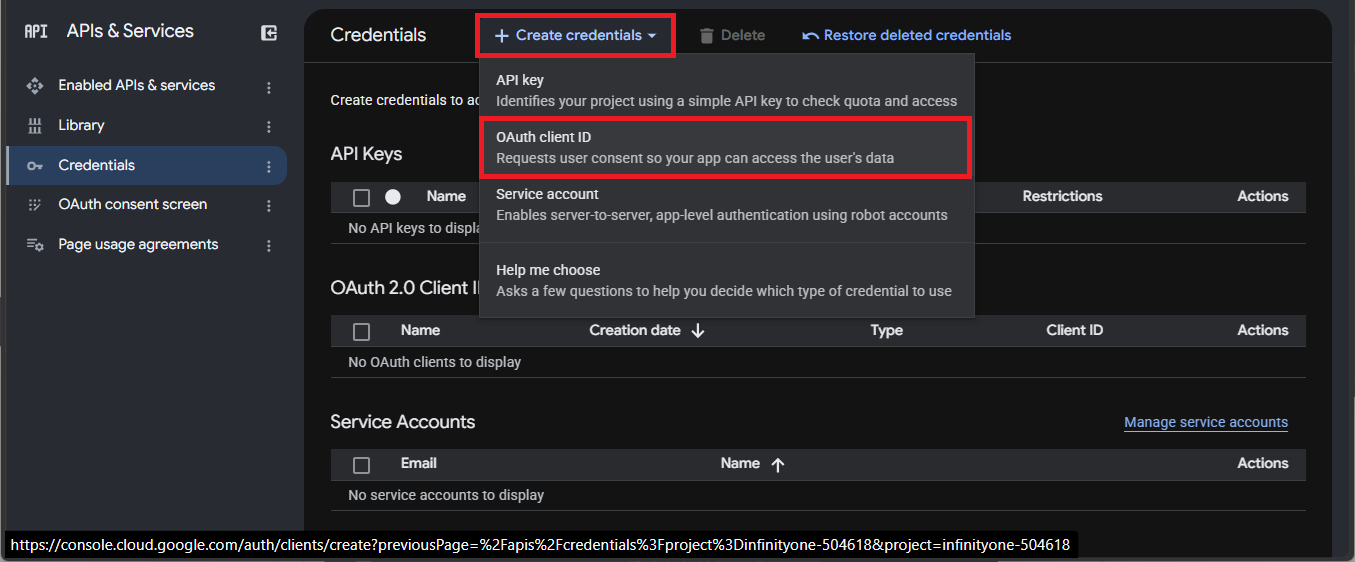Toggle the Create credentials dropdown
The width and height of the screenshot is (1355, 562).
click(575, 35)
